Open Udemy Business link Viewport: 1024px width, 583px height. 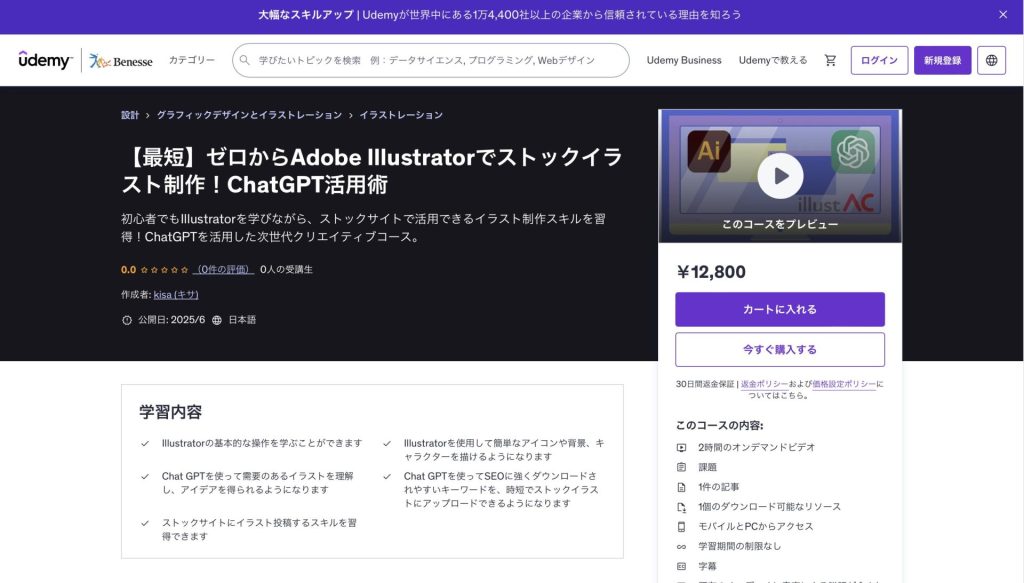pos(684,60)
